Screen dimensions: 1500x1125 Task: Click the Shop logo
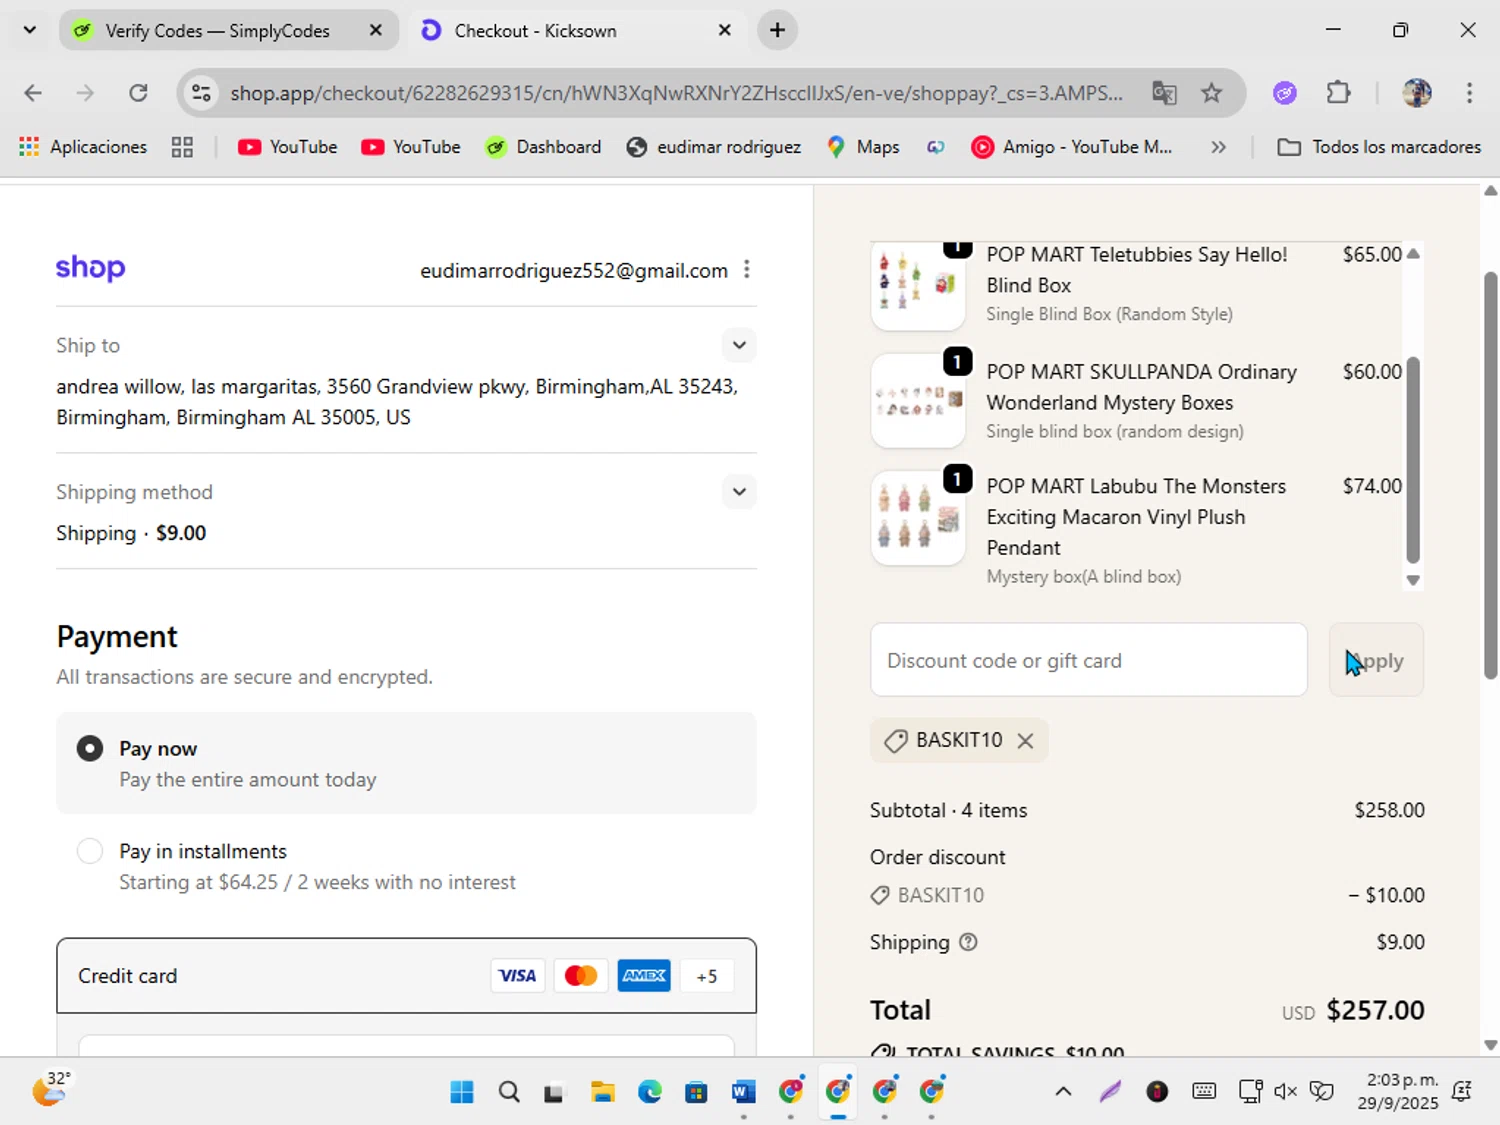90,268
